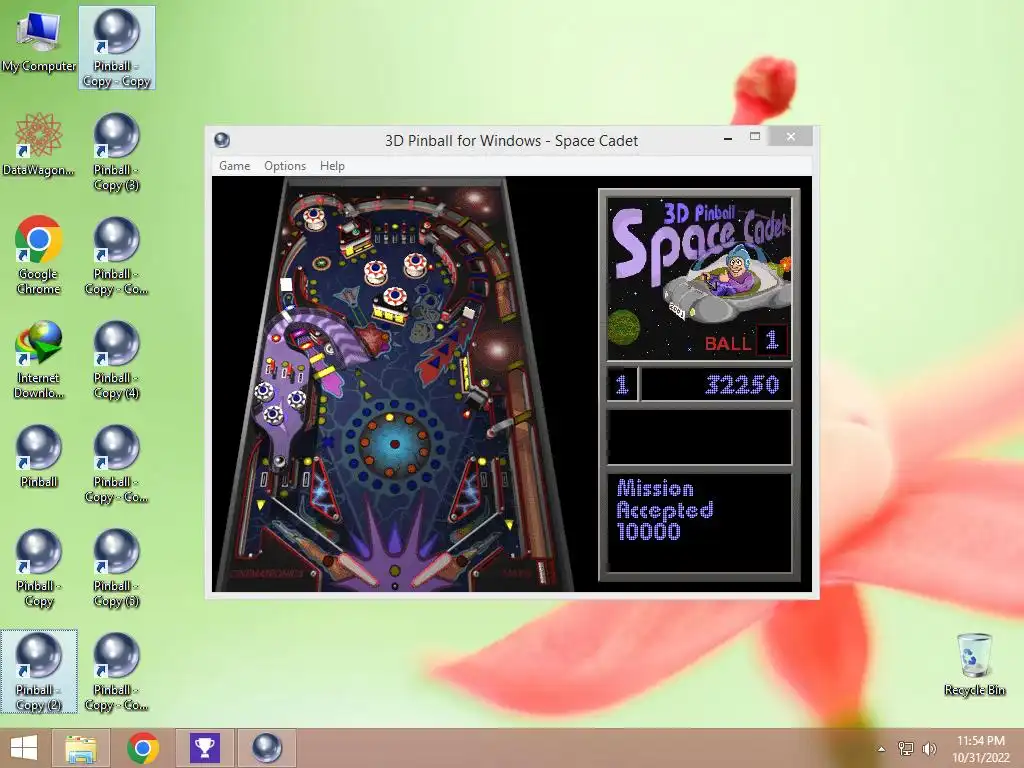1024x768 pixels.
Task: Click the network tray icon
Action: coord(906,749)
